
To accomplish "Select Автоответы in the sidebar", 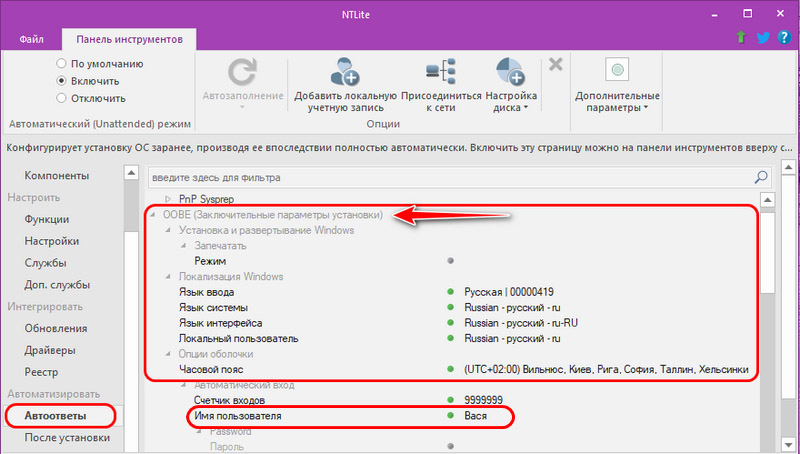I will 55,416.
